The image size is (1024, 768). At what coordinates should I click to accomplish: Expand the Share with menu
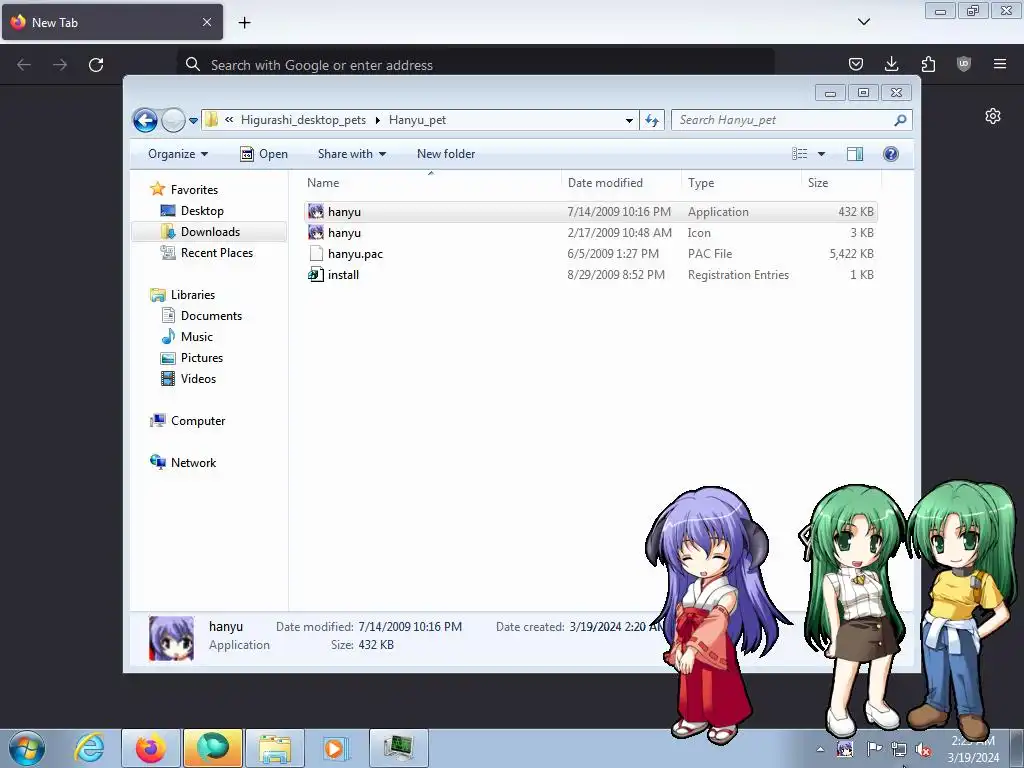click(x=351, y=154)
